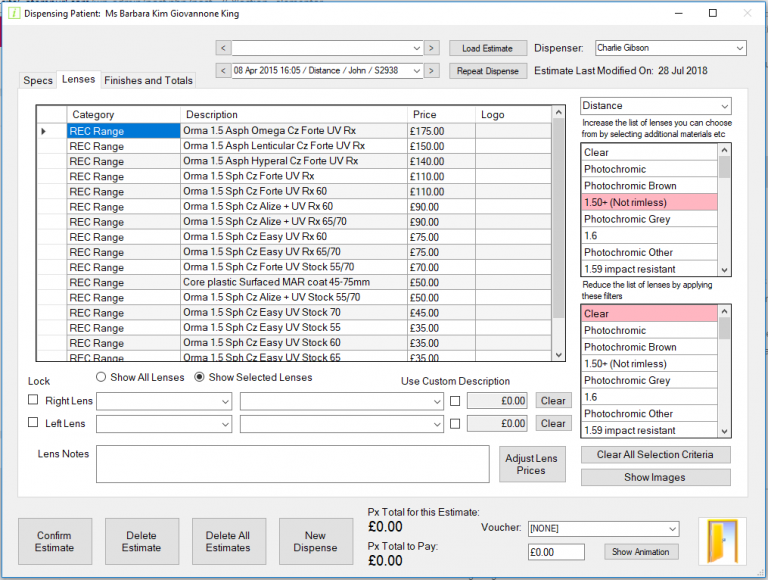Viewport: 768px width, 580px height.
Task: Switch to the Specs tab
Action: [38, 80]
